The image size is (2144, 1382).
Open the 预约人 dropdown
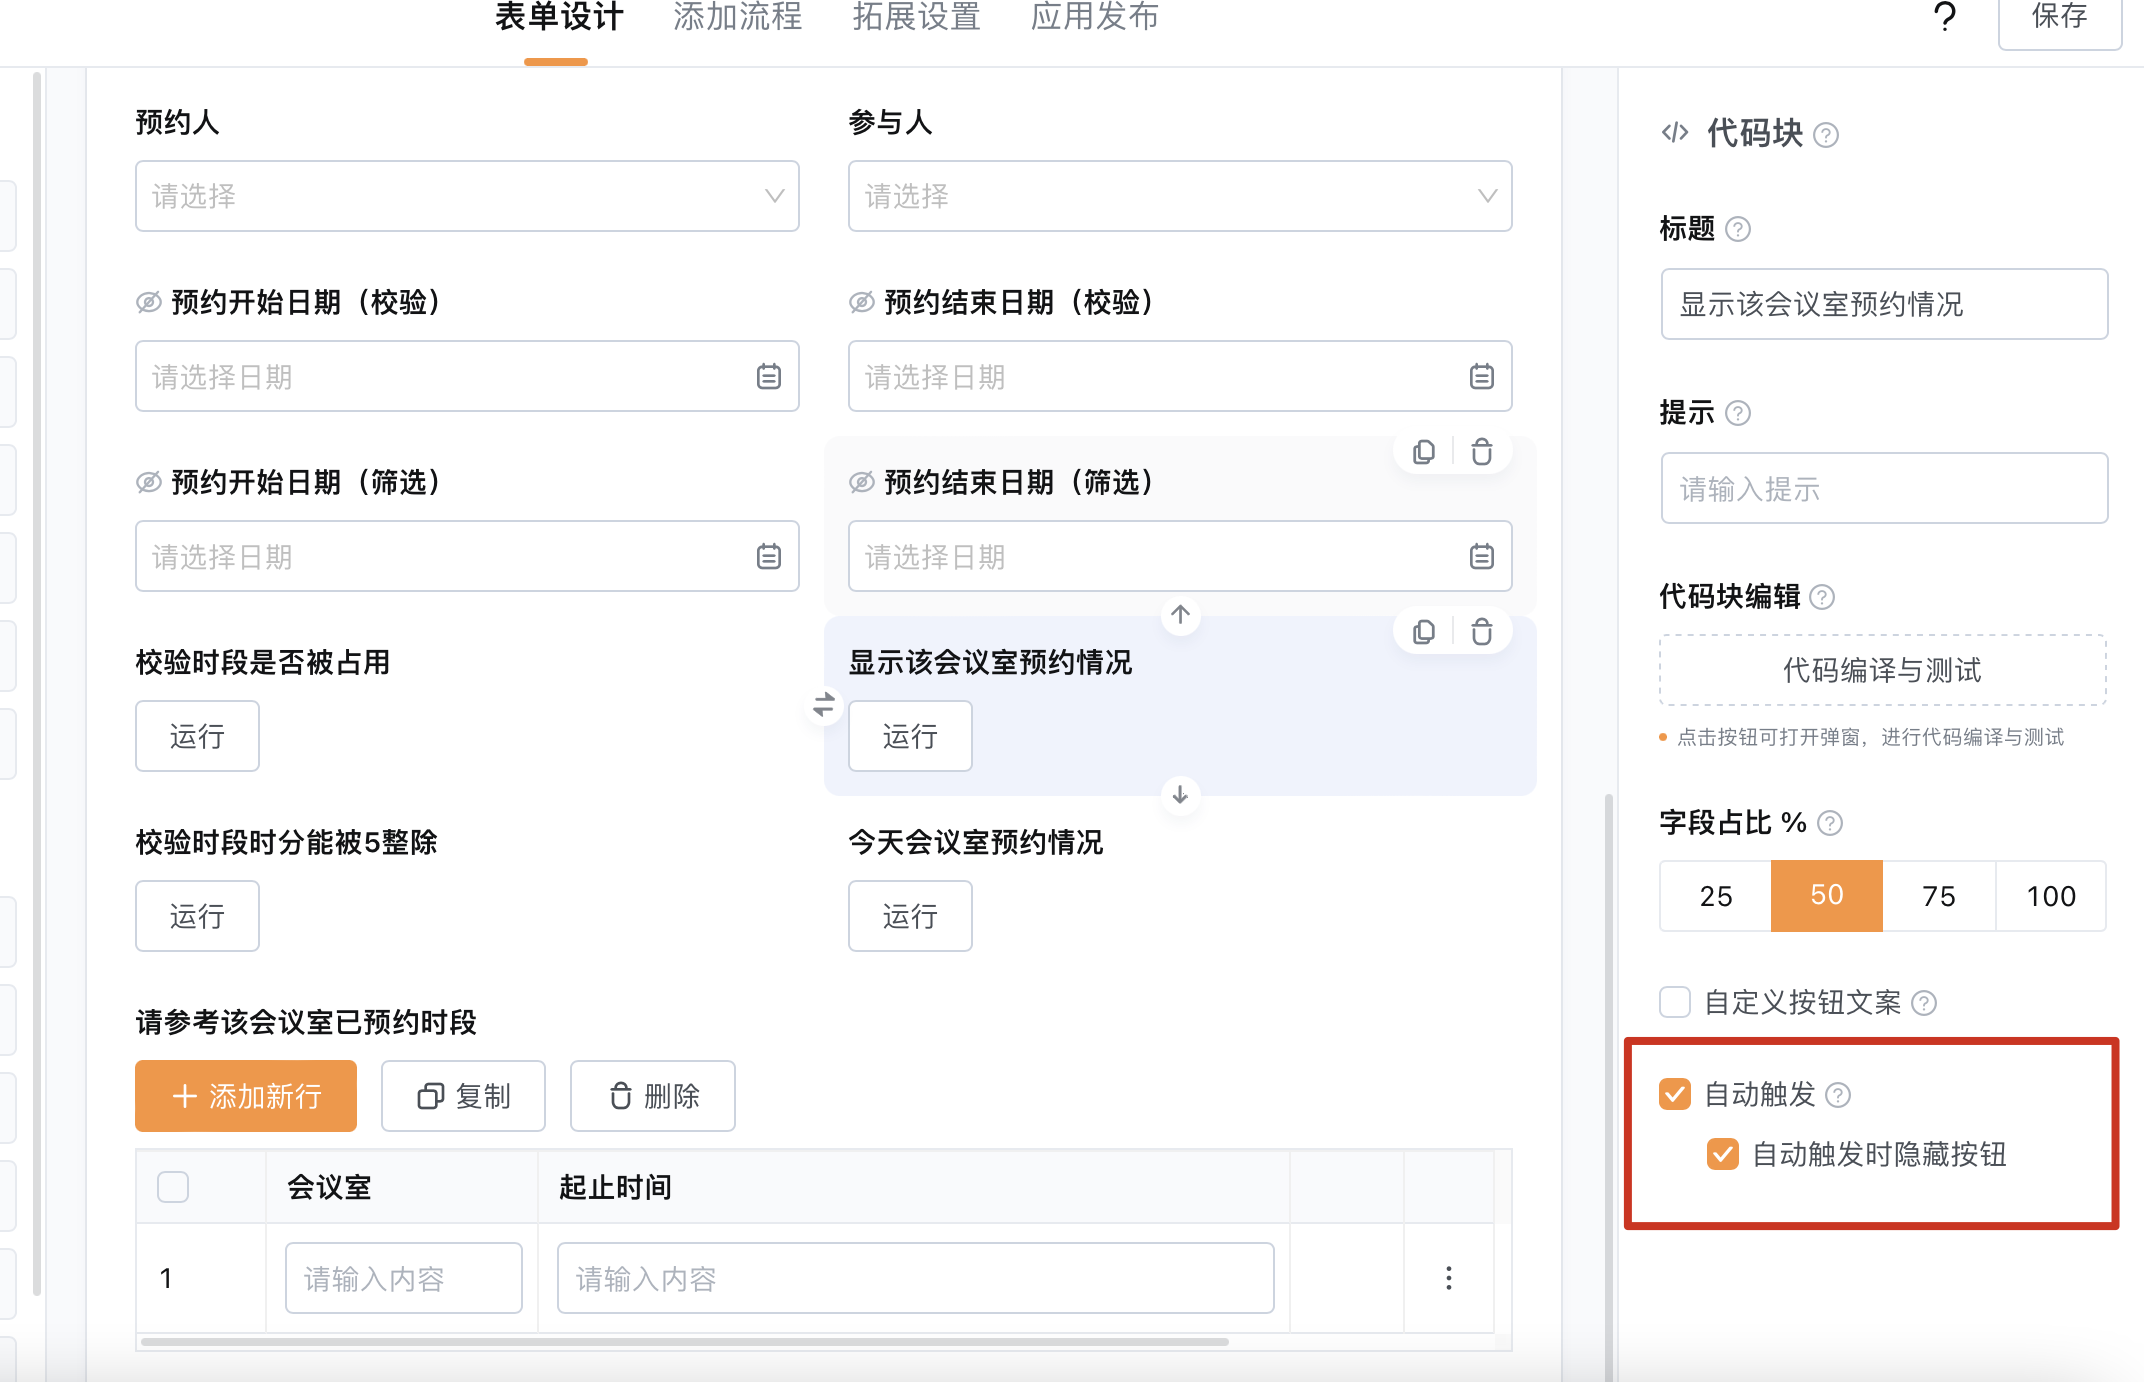click(x=467, y=196)
